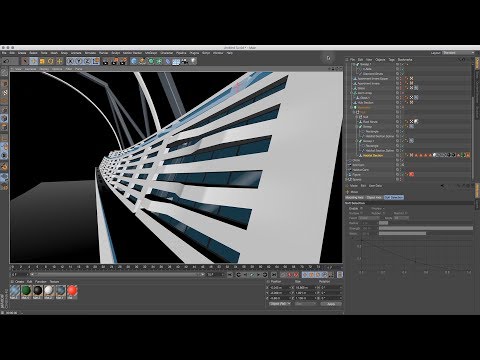Screen dimensions: 480x360
Task: Open the Attributes Mode menu
Action: click(x=354, y=186)
